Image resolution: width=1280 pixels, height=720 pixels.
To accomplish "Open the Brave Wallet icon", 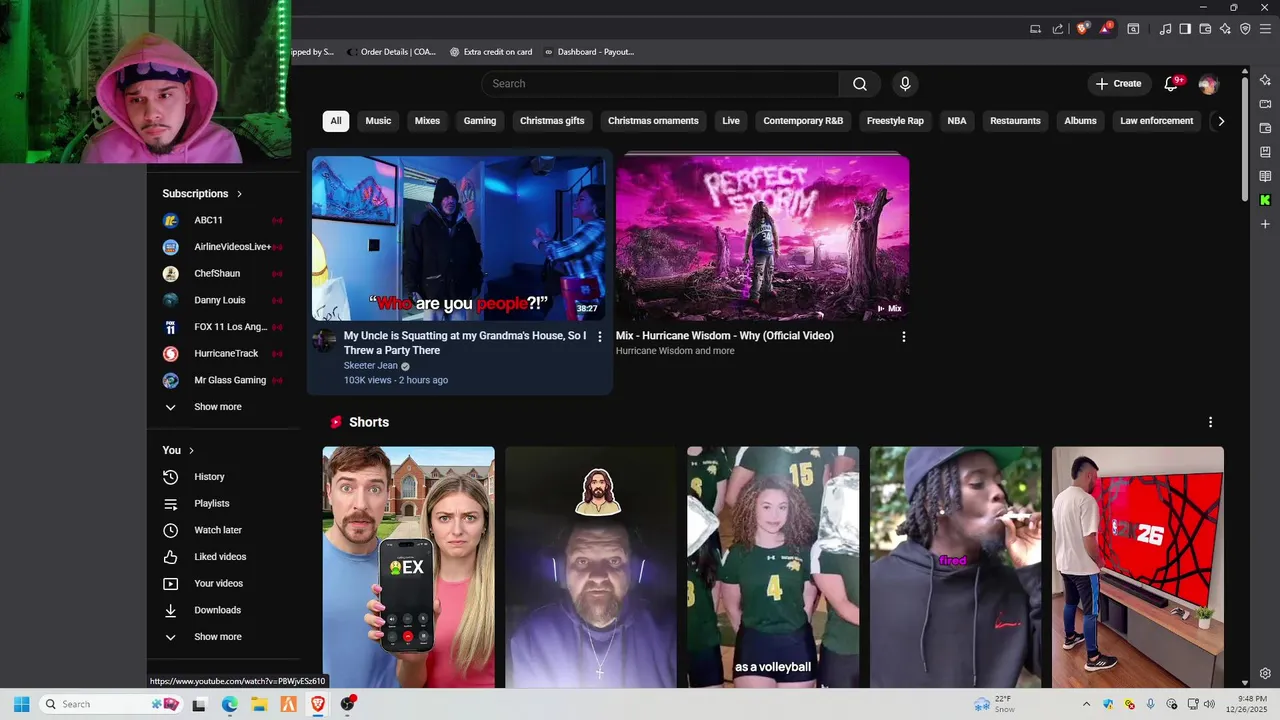I will tap(1205, 29).
